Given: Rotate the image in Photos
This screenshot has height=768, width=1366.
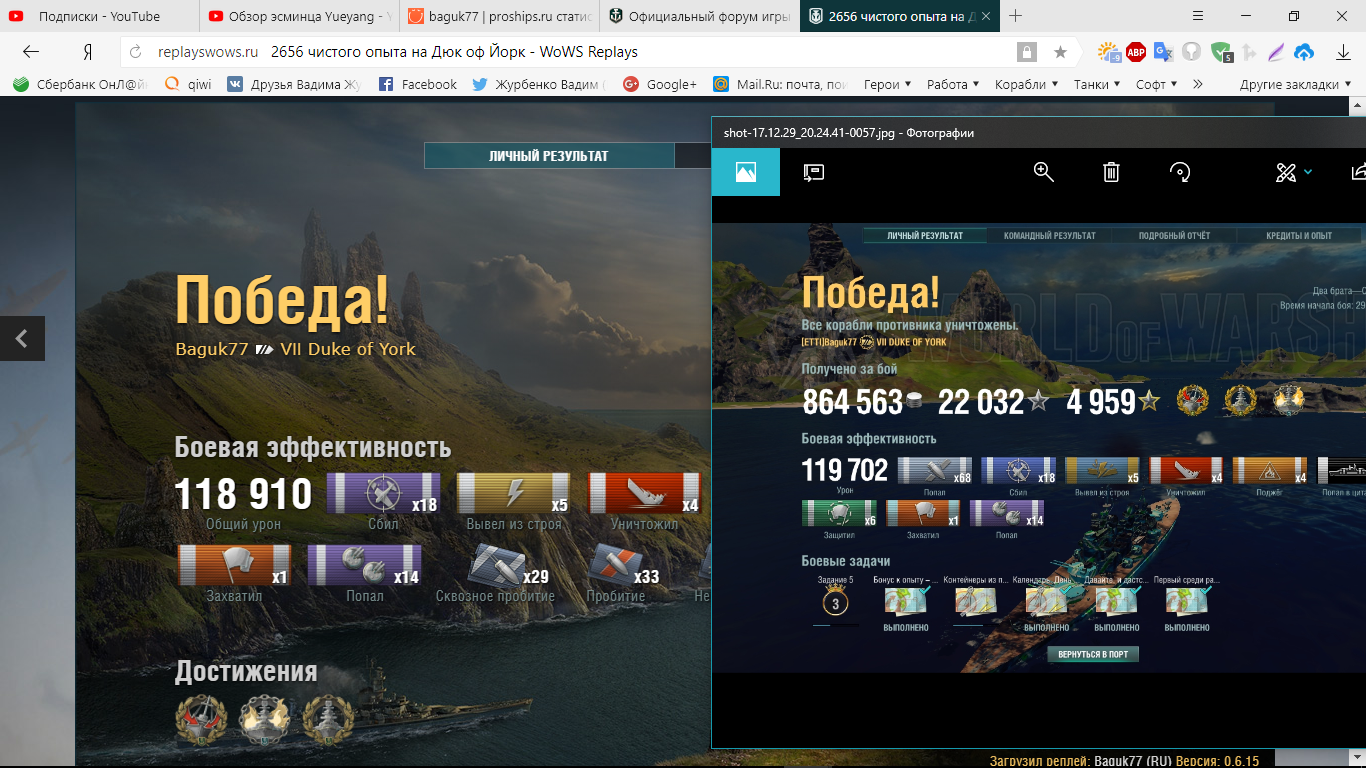Looking at the screenshot, I should tap(1180, 172).
